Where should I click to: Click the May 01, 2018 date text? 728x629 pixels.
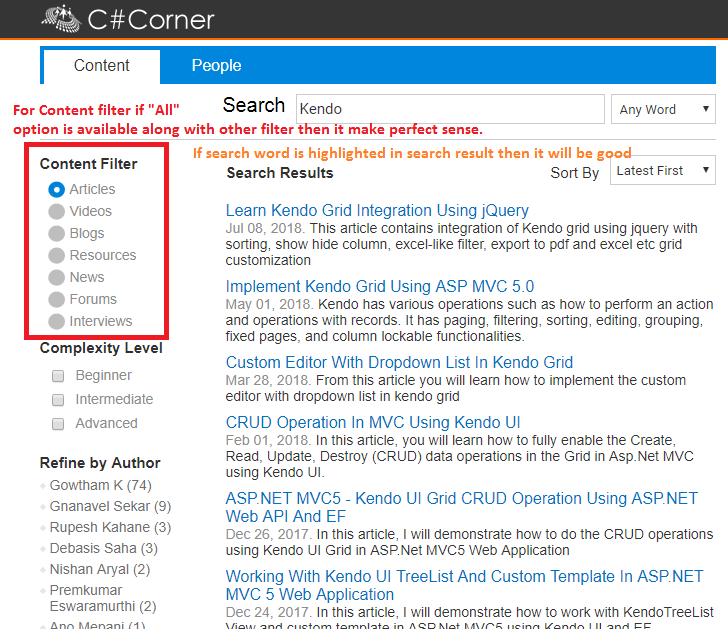[x=269, y=305]
